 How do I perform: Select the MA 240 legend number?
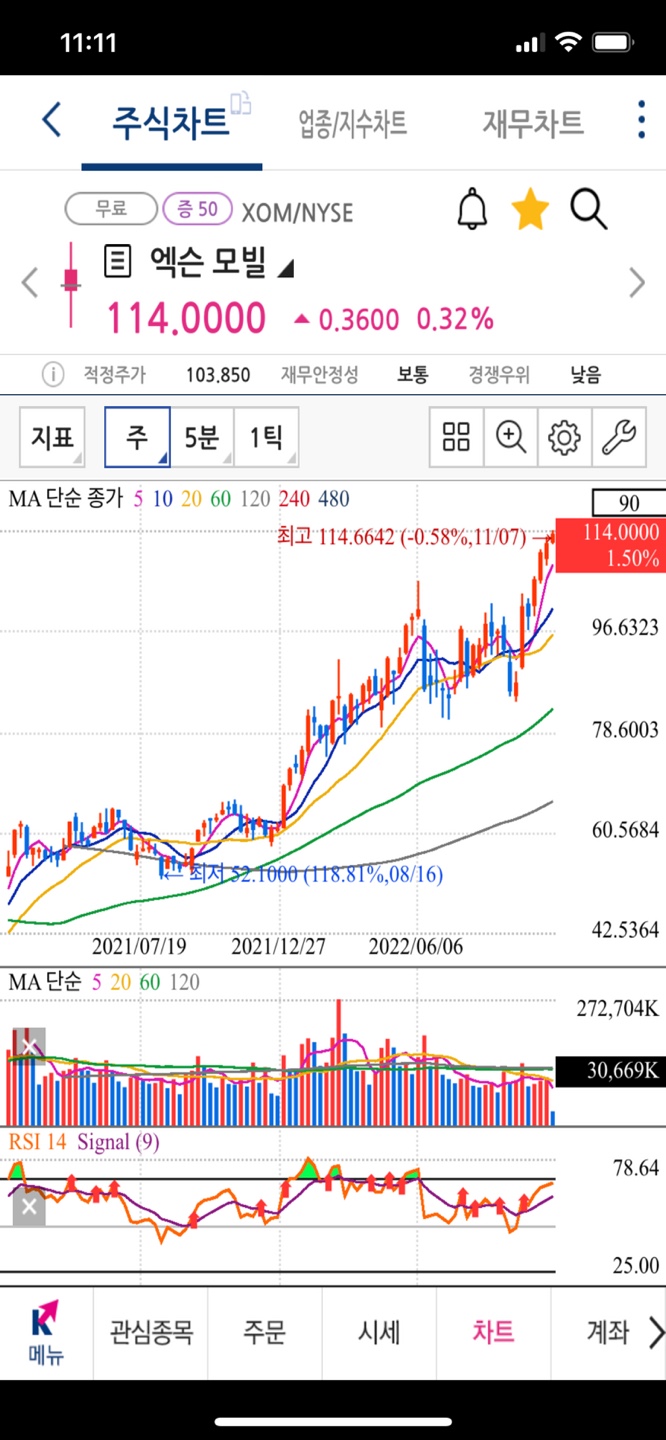[x=293, y=498]
